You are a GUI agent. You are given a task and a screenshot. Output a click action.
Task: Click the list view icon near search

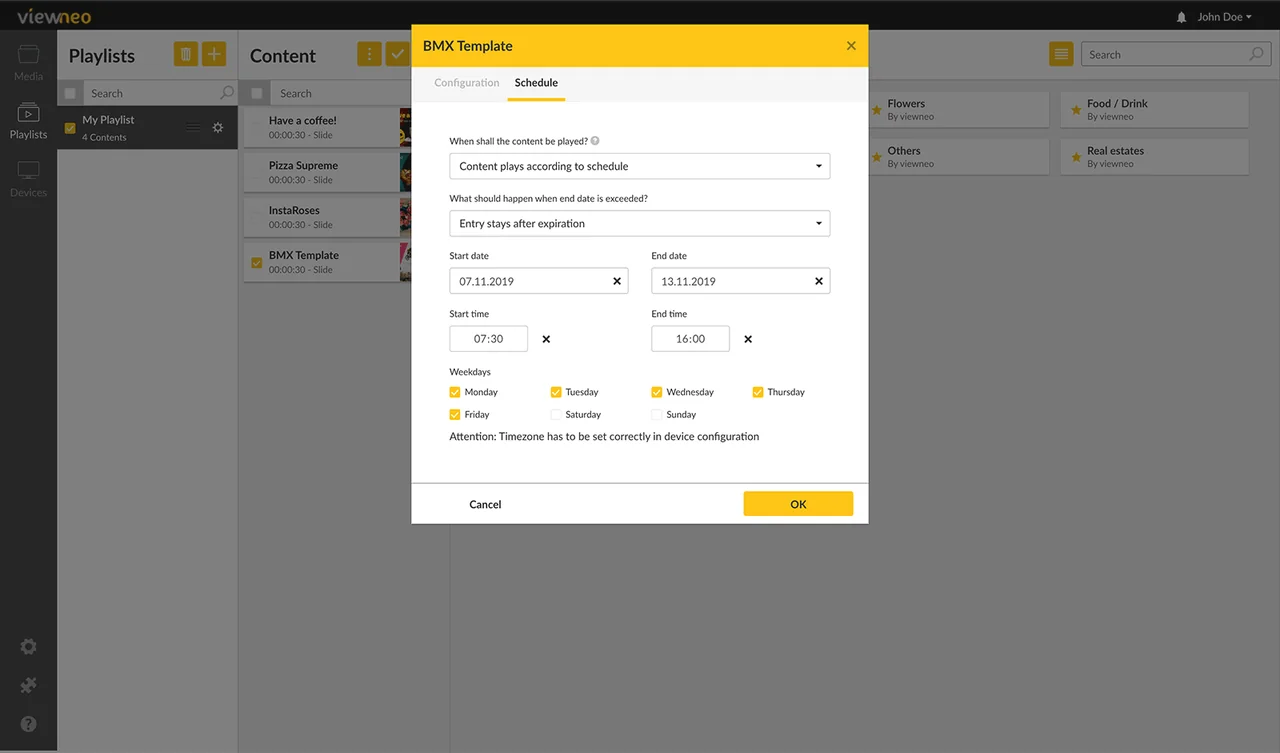pos(1061,54)
